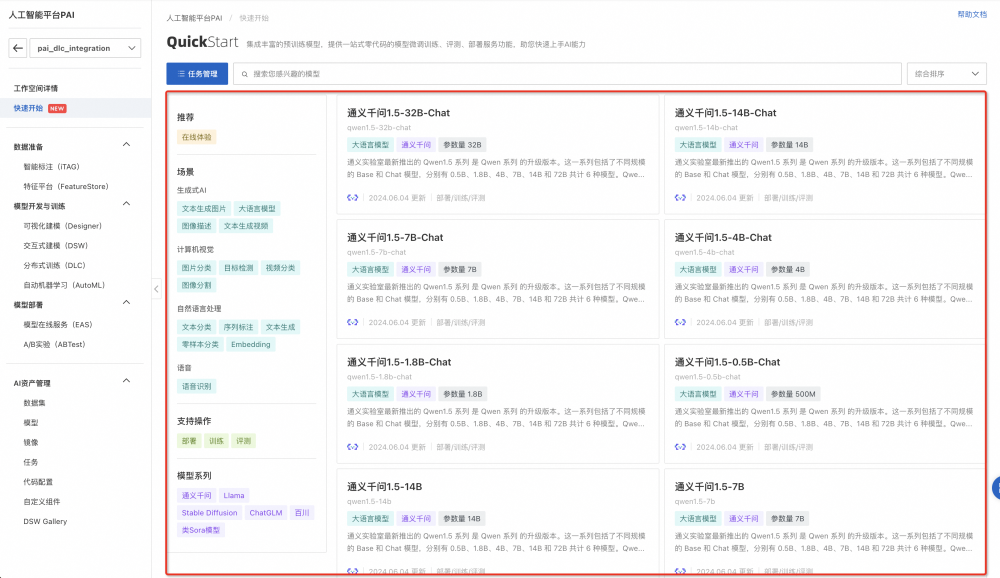
Task: Filter by 通义千问 in 模型系列
Action: (196, 496)
